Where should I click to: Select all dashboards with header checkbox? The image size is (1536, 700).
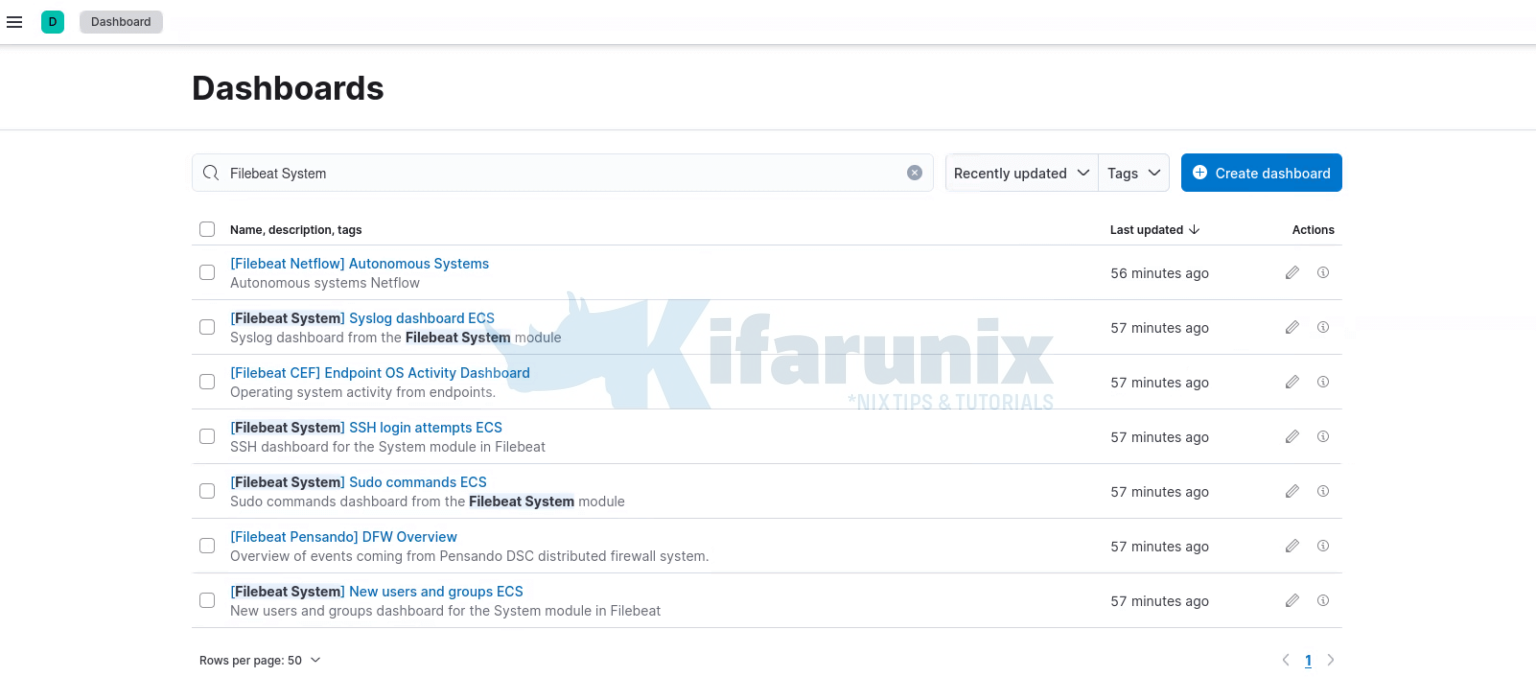click(x=207, y=229)
